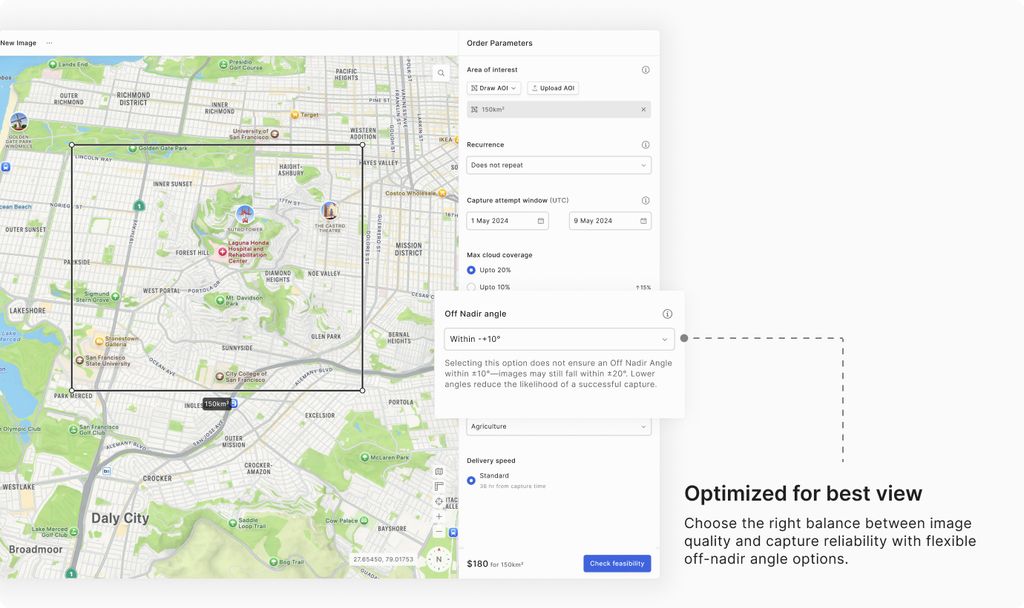Open Recurrence info icon
Image resolution: width=1024 pixels, height=608 pixels.
645,145
